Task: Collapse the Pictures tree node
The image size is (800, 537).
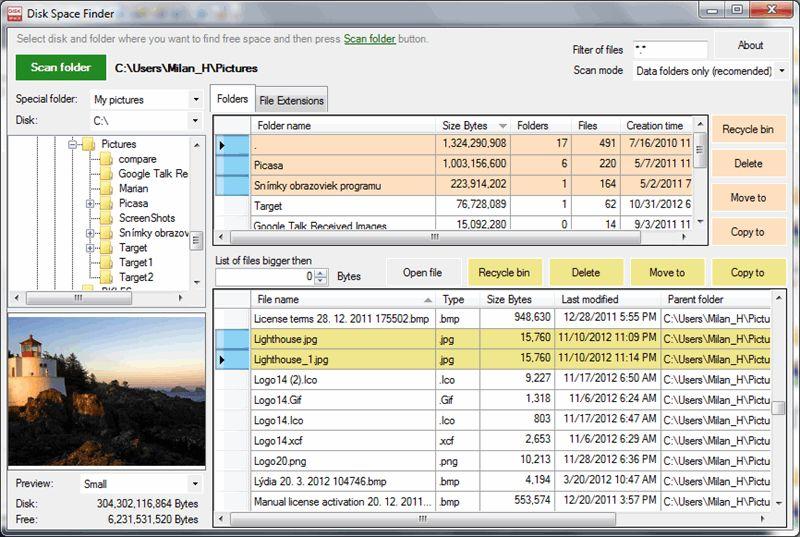Action: tap(72, 144)
